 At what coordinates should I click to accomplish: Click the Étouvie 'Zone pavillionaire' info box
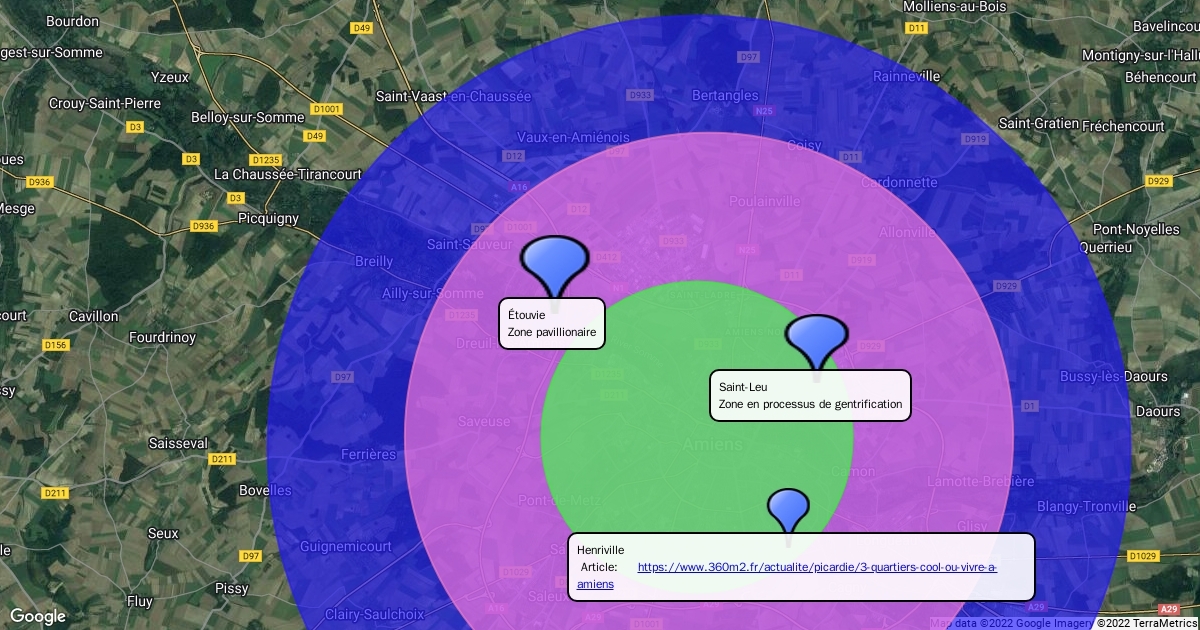[552, 323]
